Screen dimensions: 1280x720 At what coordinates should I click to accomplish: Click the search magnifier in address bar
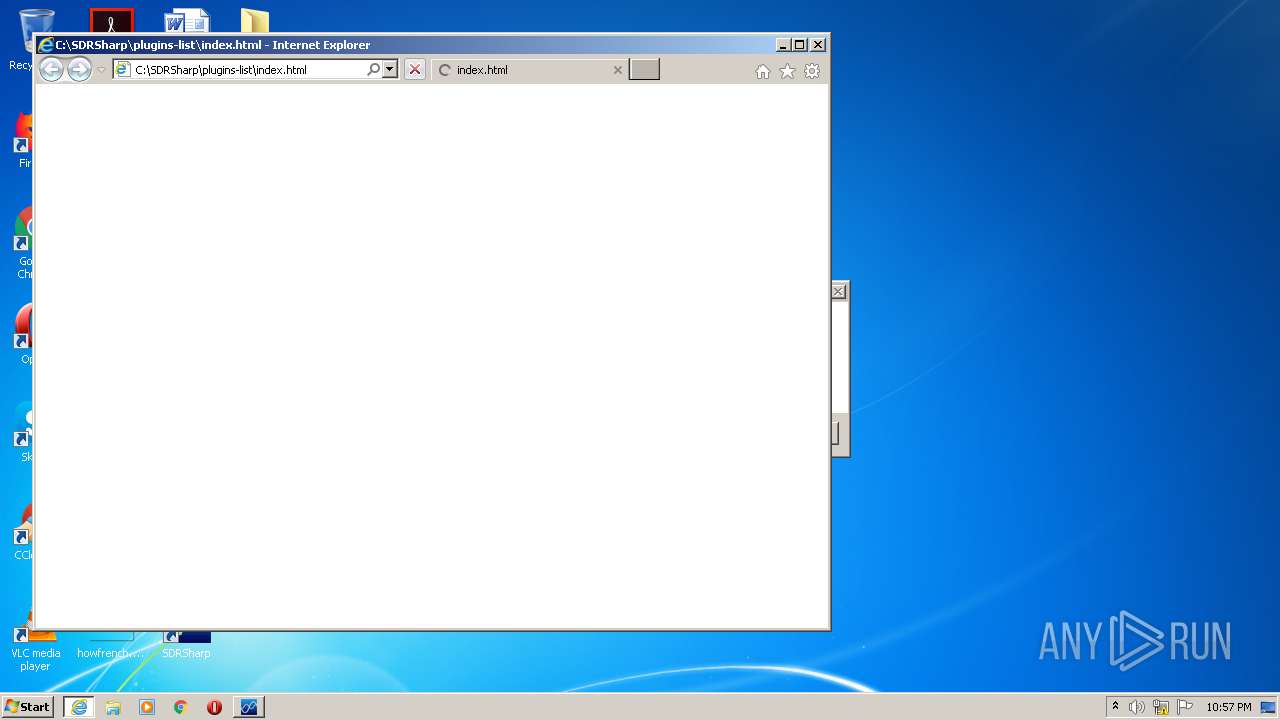click(374, 70)
